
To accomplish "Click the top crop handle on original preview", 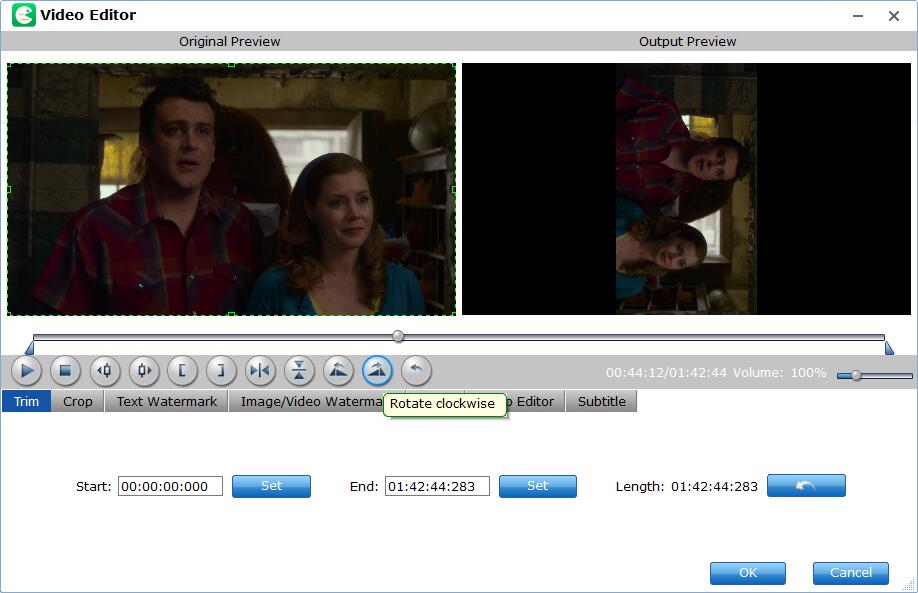I will (231, 64).
